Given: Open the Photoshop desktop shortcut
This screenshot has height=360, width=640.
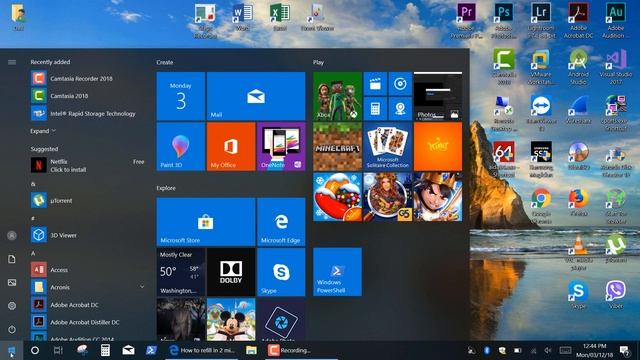Looking at the screenshot, I should [x=504, y=20].
